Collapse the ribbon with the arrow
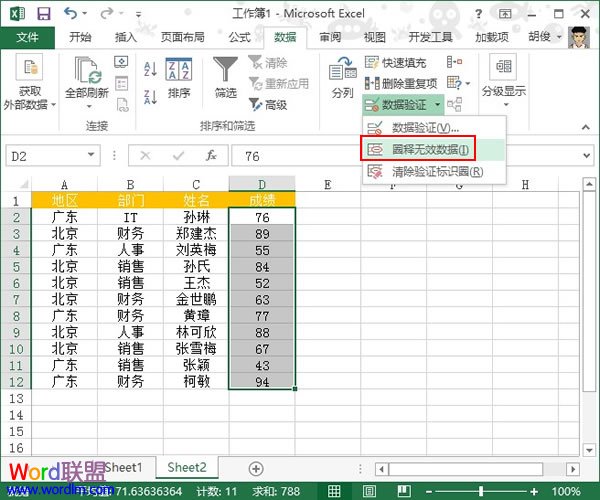The image size is (600, 500). point(585,127)
